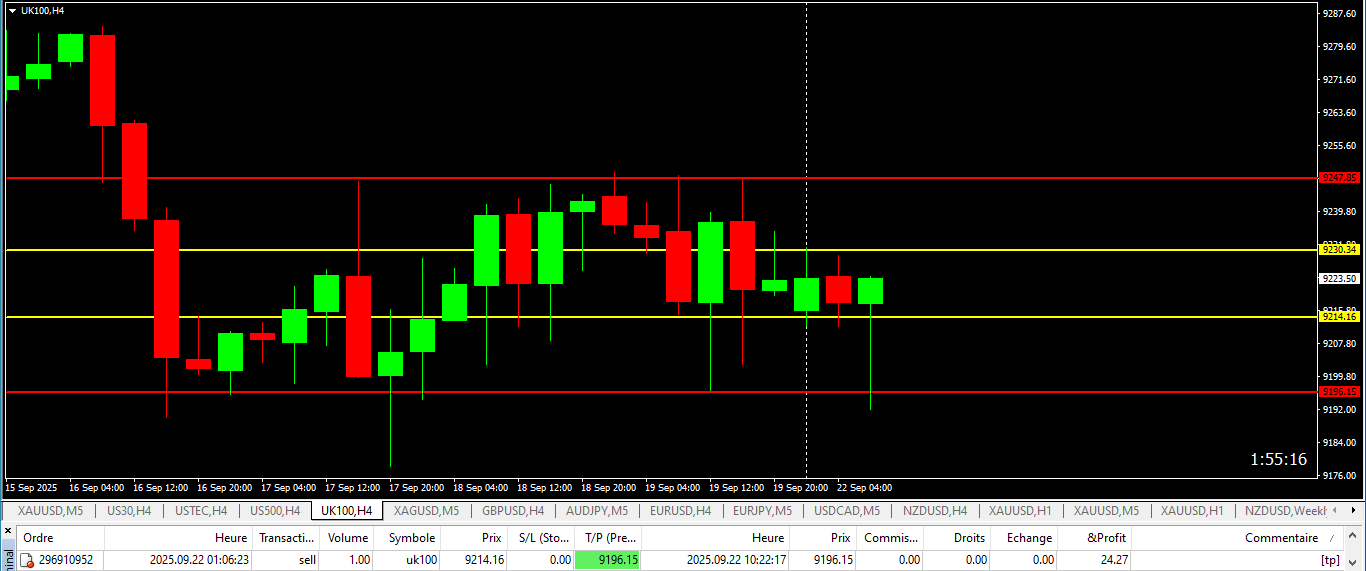Click the Echange column header
Screen dimensions: 1366x571
[x=1024, y=538]
